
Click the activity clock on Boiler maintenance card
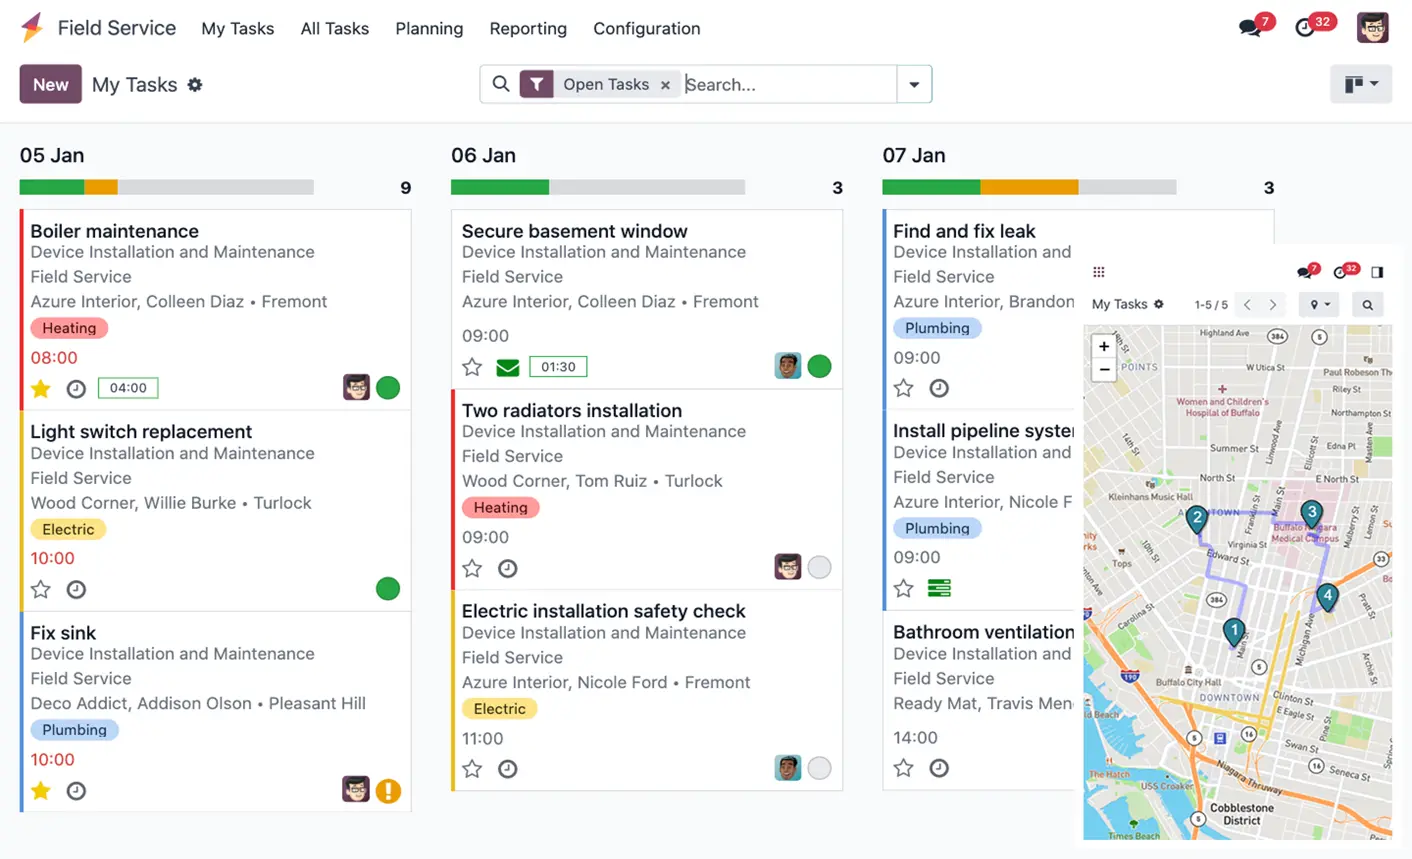point(76,389)
